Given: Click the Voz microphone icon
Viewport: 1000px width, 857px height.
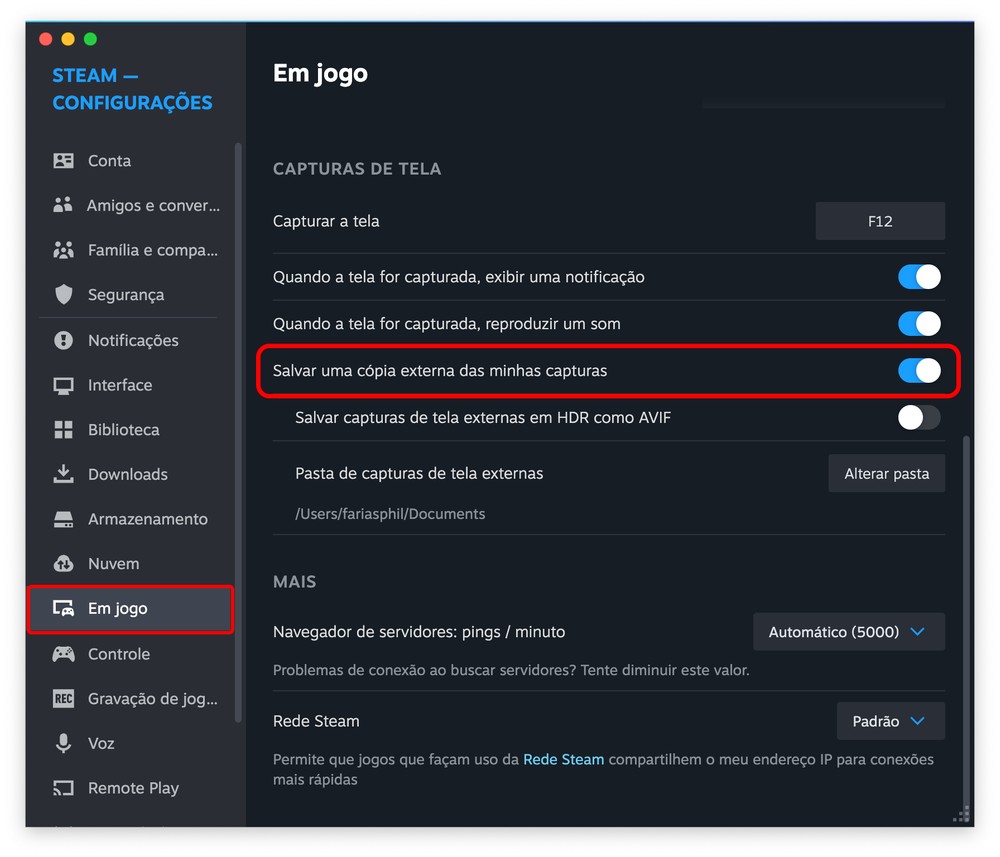Looking at the screenshot, I should pos(63,743).
